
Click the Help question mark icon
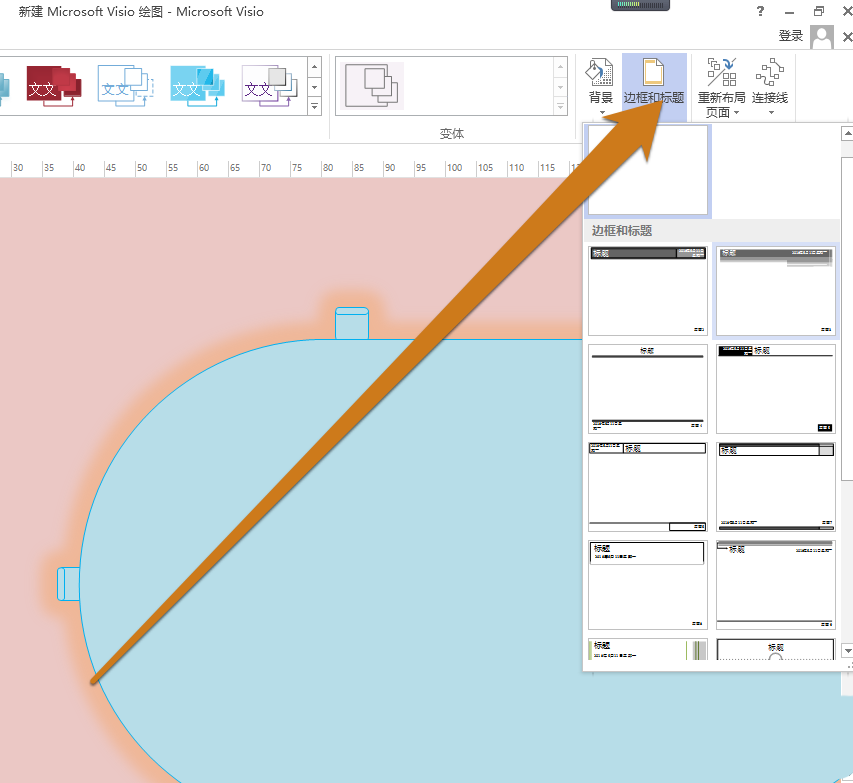tap(759, 12)
